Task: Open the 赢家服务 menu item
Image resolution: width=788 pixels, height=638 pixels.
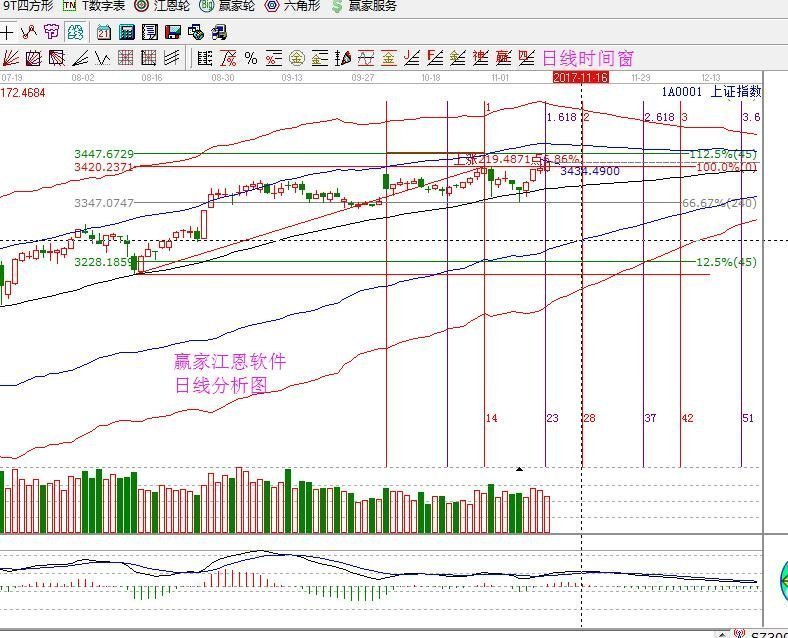Action: (364, 6)
